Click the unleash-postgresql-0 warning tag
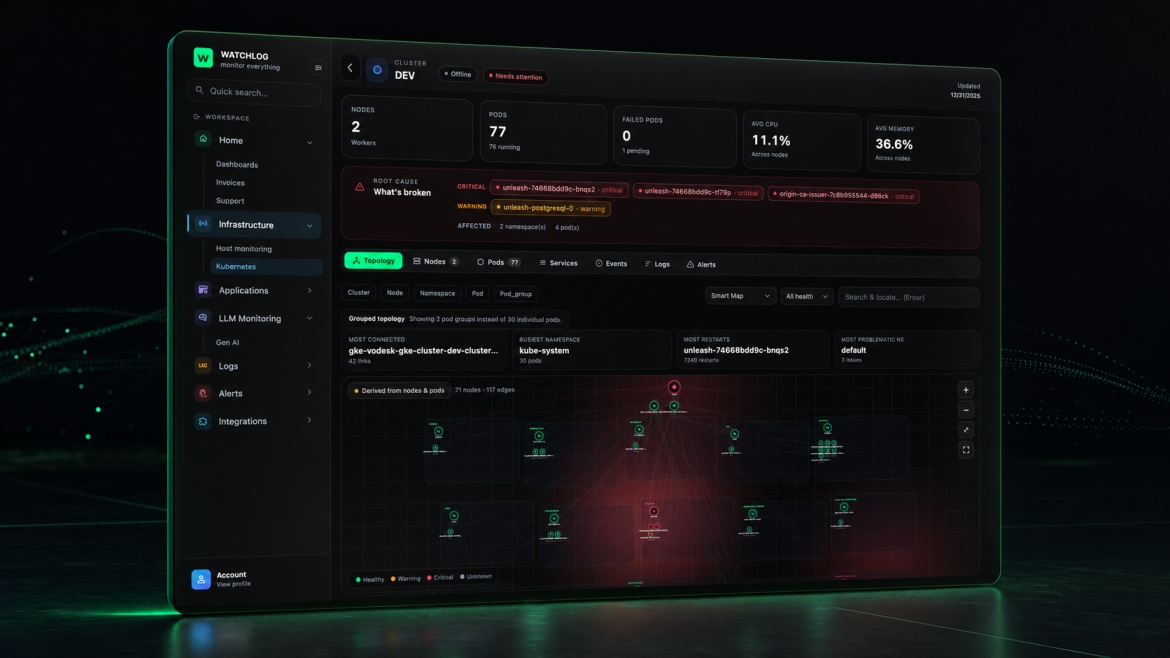The height and width of the screenshot is (658, 1170). pos(551,208)
